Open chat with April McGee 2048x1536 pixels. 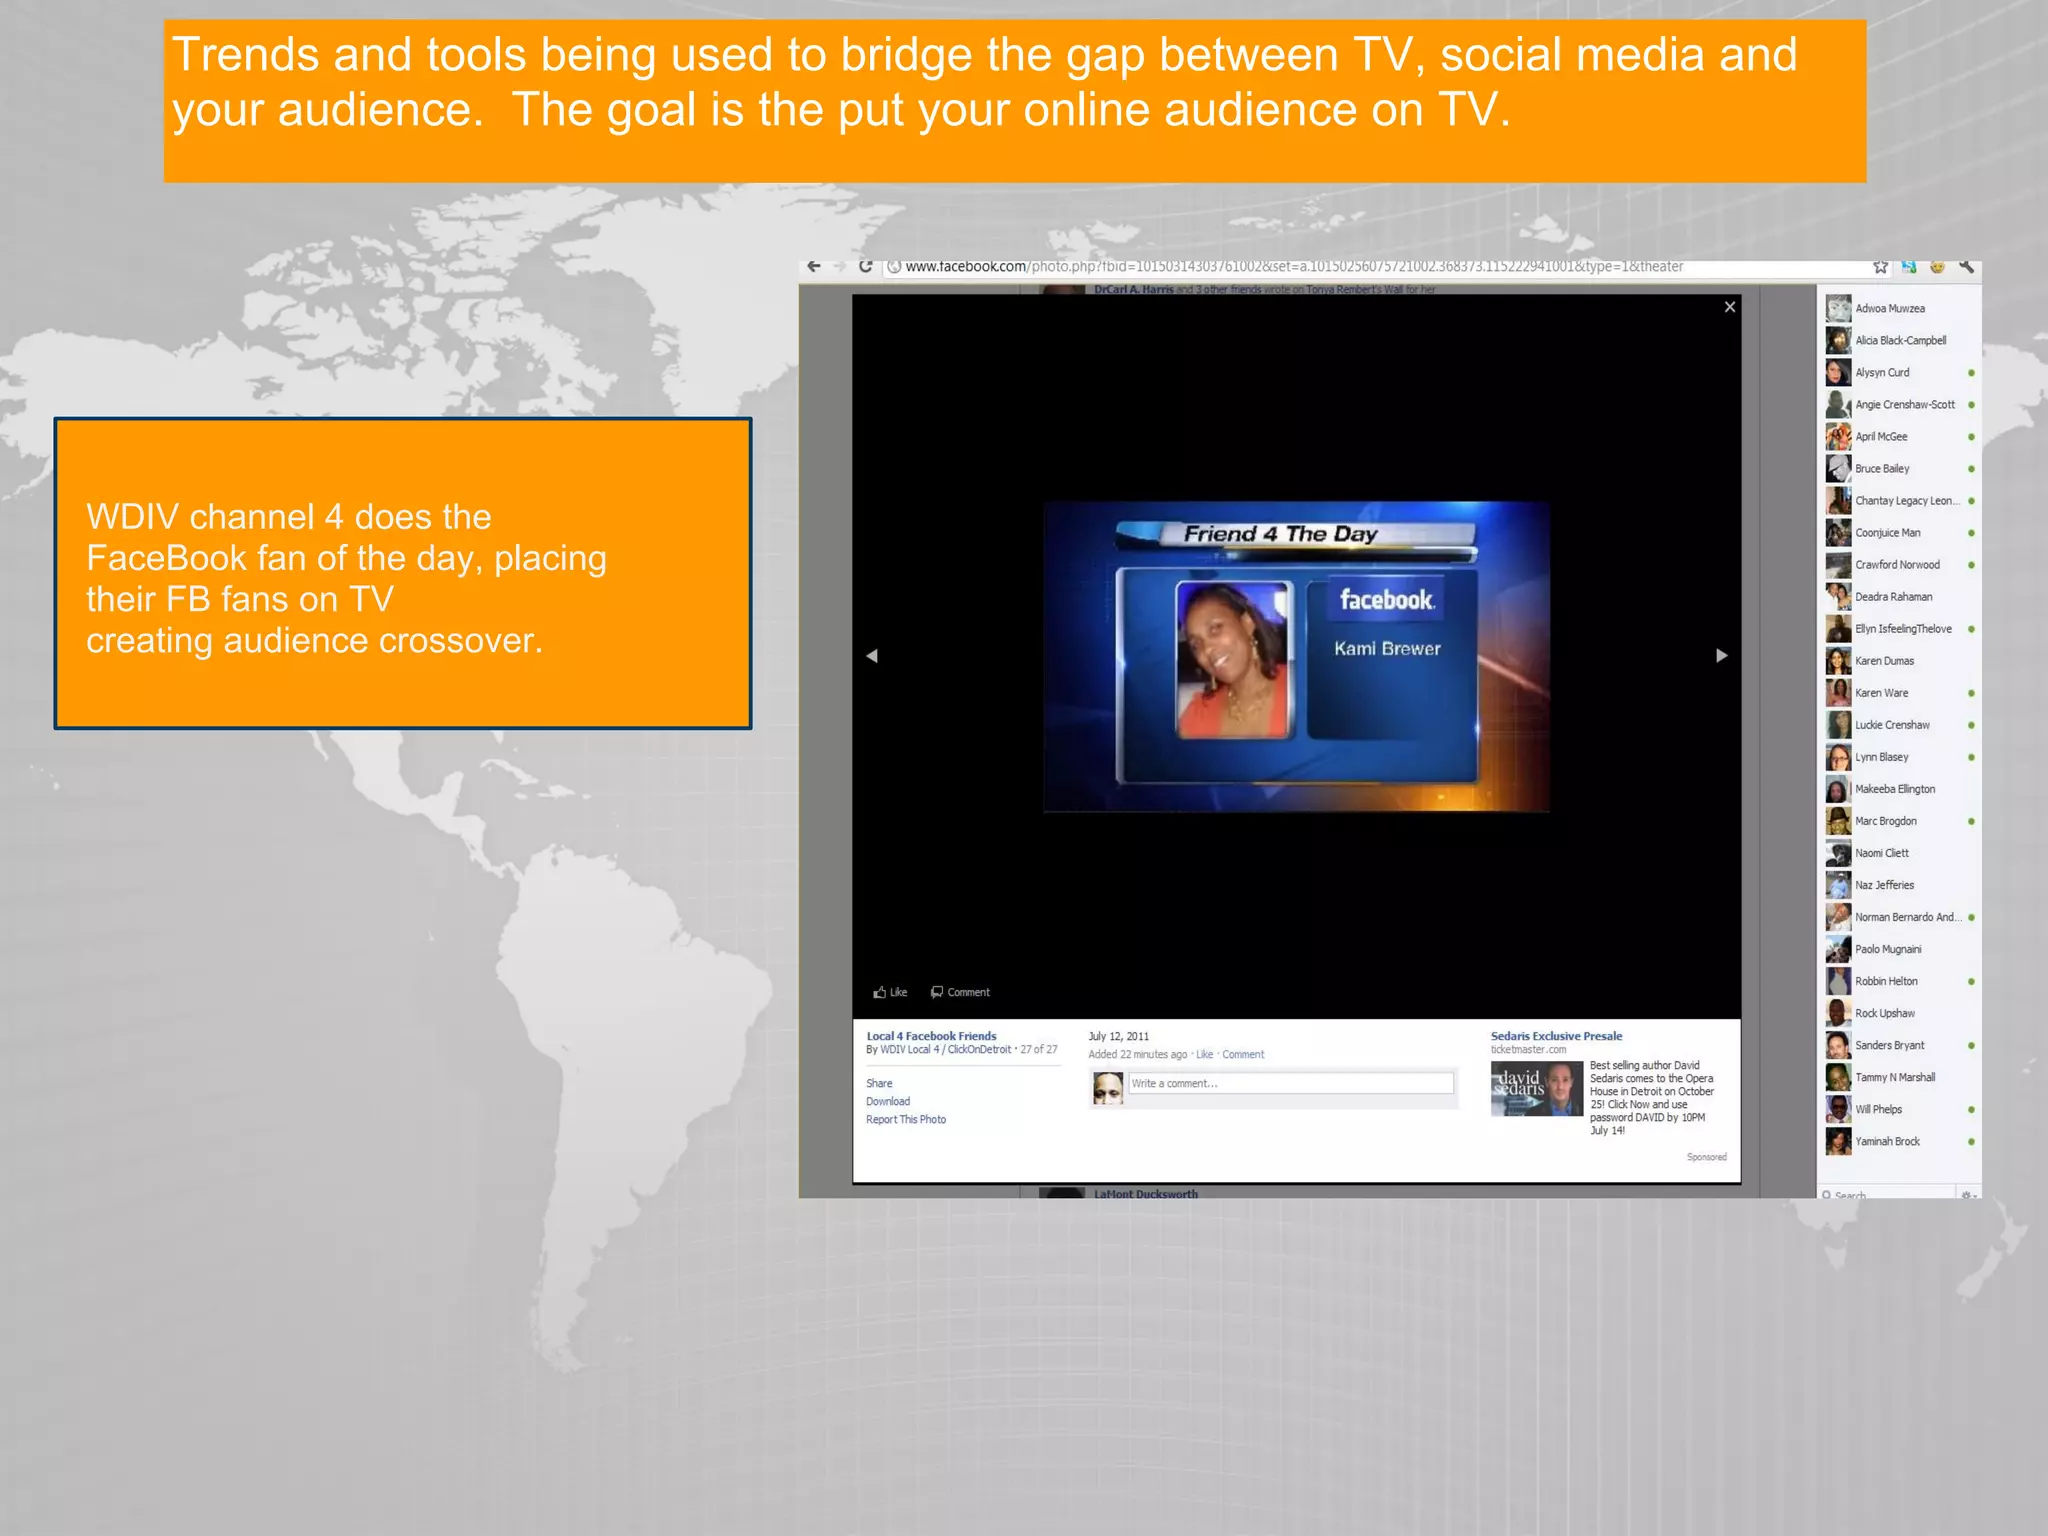point(1898,437)
